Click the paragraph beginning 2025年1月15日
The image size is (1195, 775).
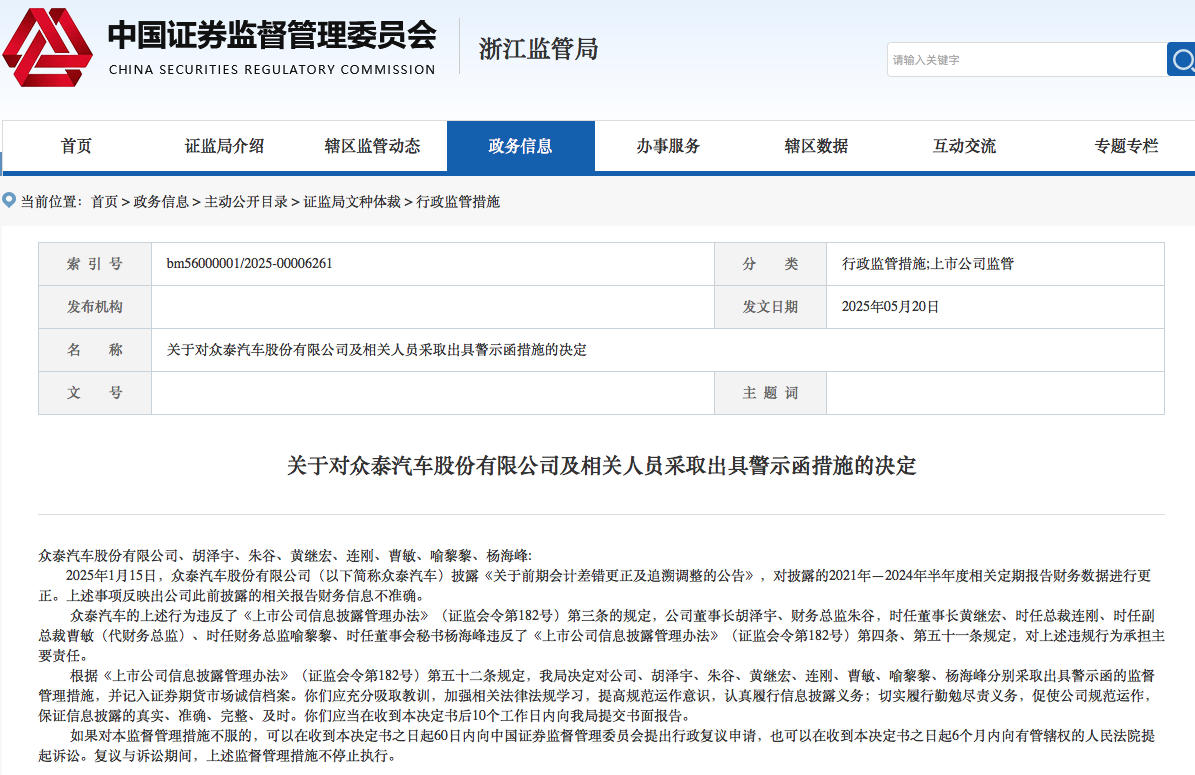(594, 585)
